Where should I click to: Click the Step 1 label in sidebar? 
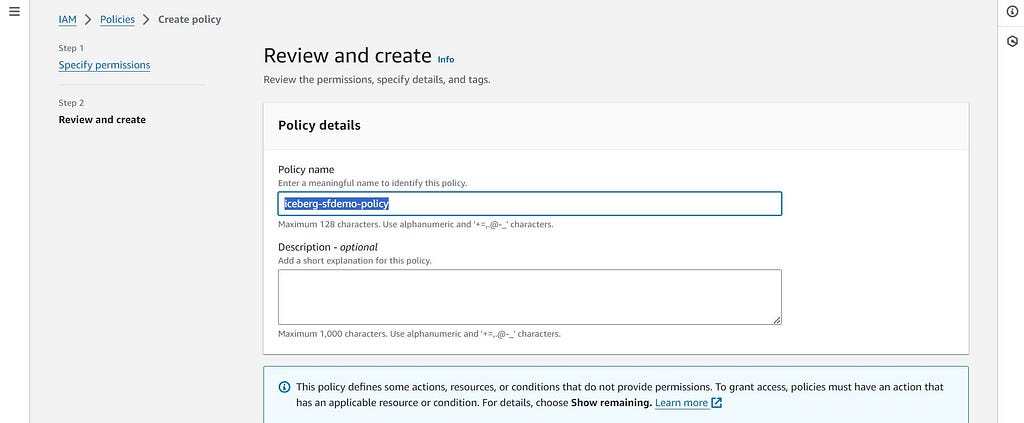[71, 48]
